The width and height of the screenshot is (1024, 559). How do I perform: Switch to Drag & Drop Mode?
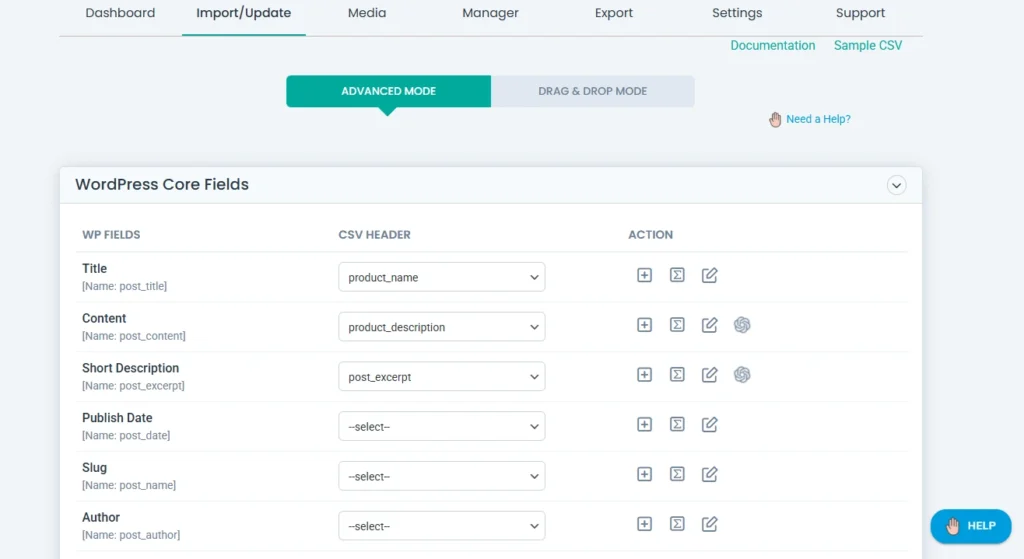(x=592, y=91)
